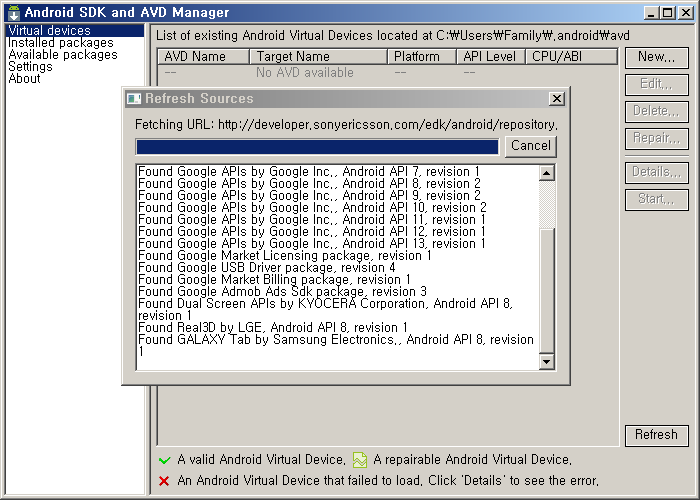This screenshot has height=500, width=700.
Task: Click the Edit... button
Action: coord(656,84)
